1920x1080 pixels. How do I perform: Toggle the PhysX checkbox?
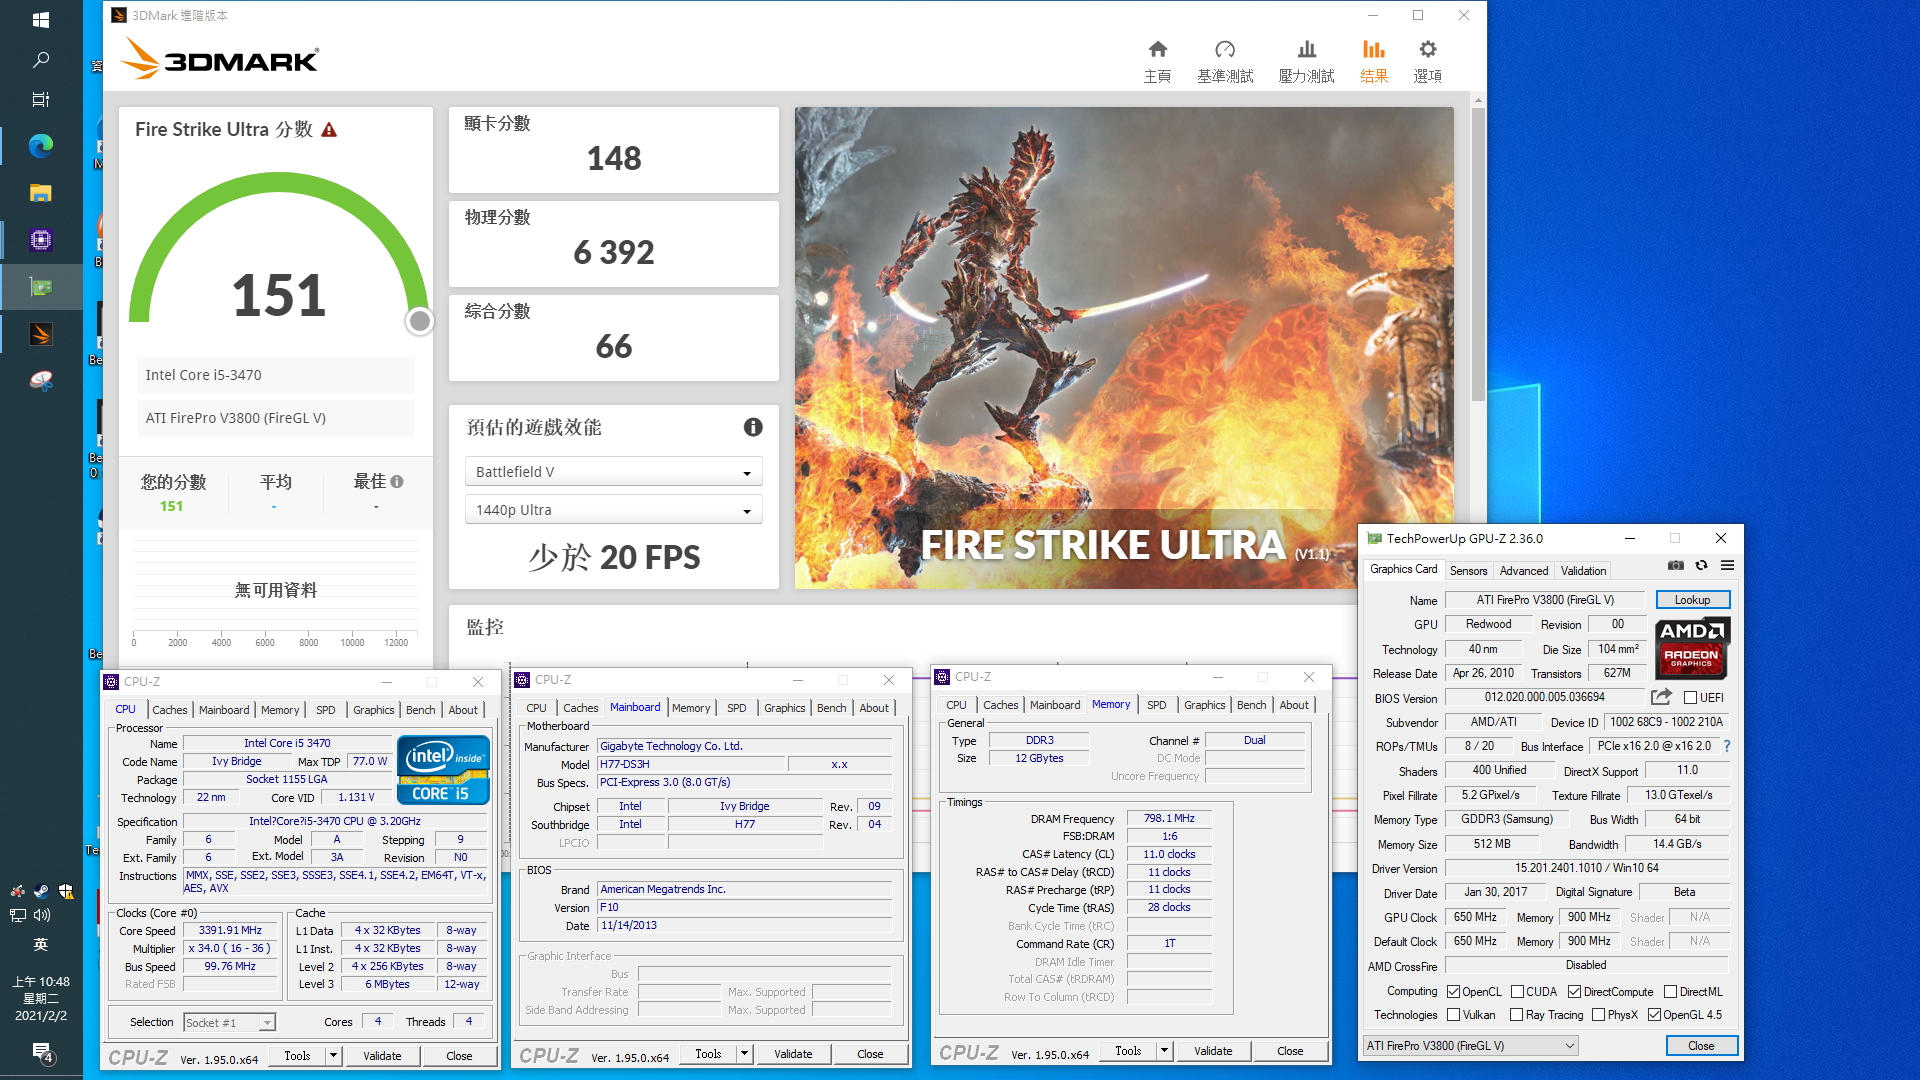pos(1598,1015)
